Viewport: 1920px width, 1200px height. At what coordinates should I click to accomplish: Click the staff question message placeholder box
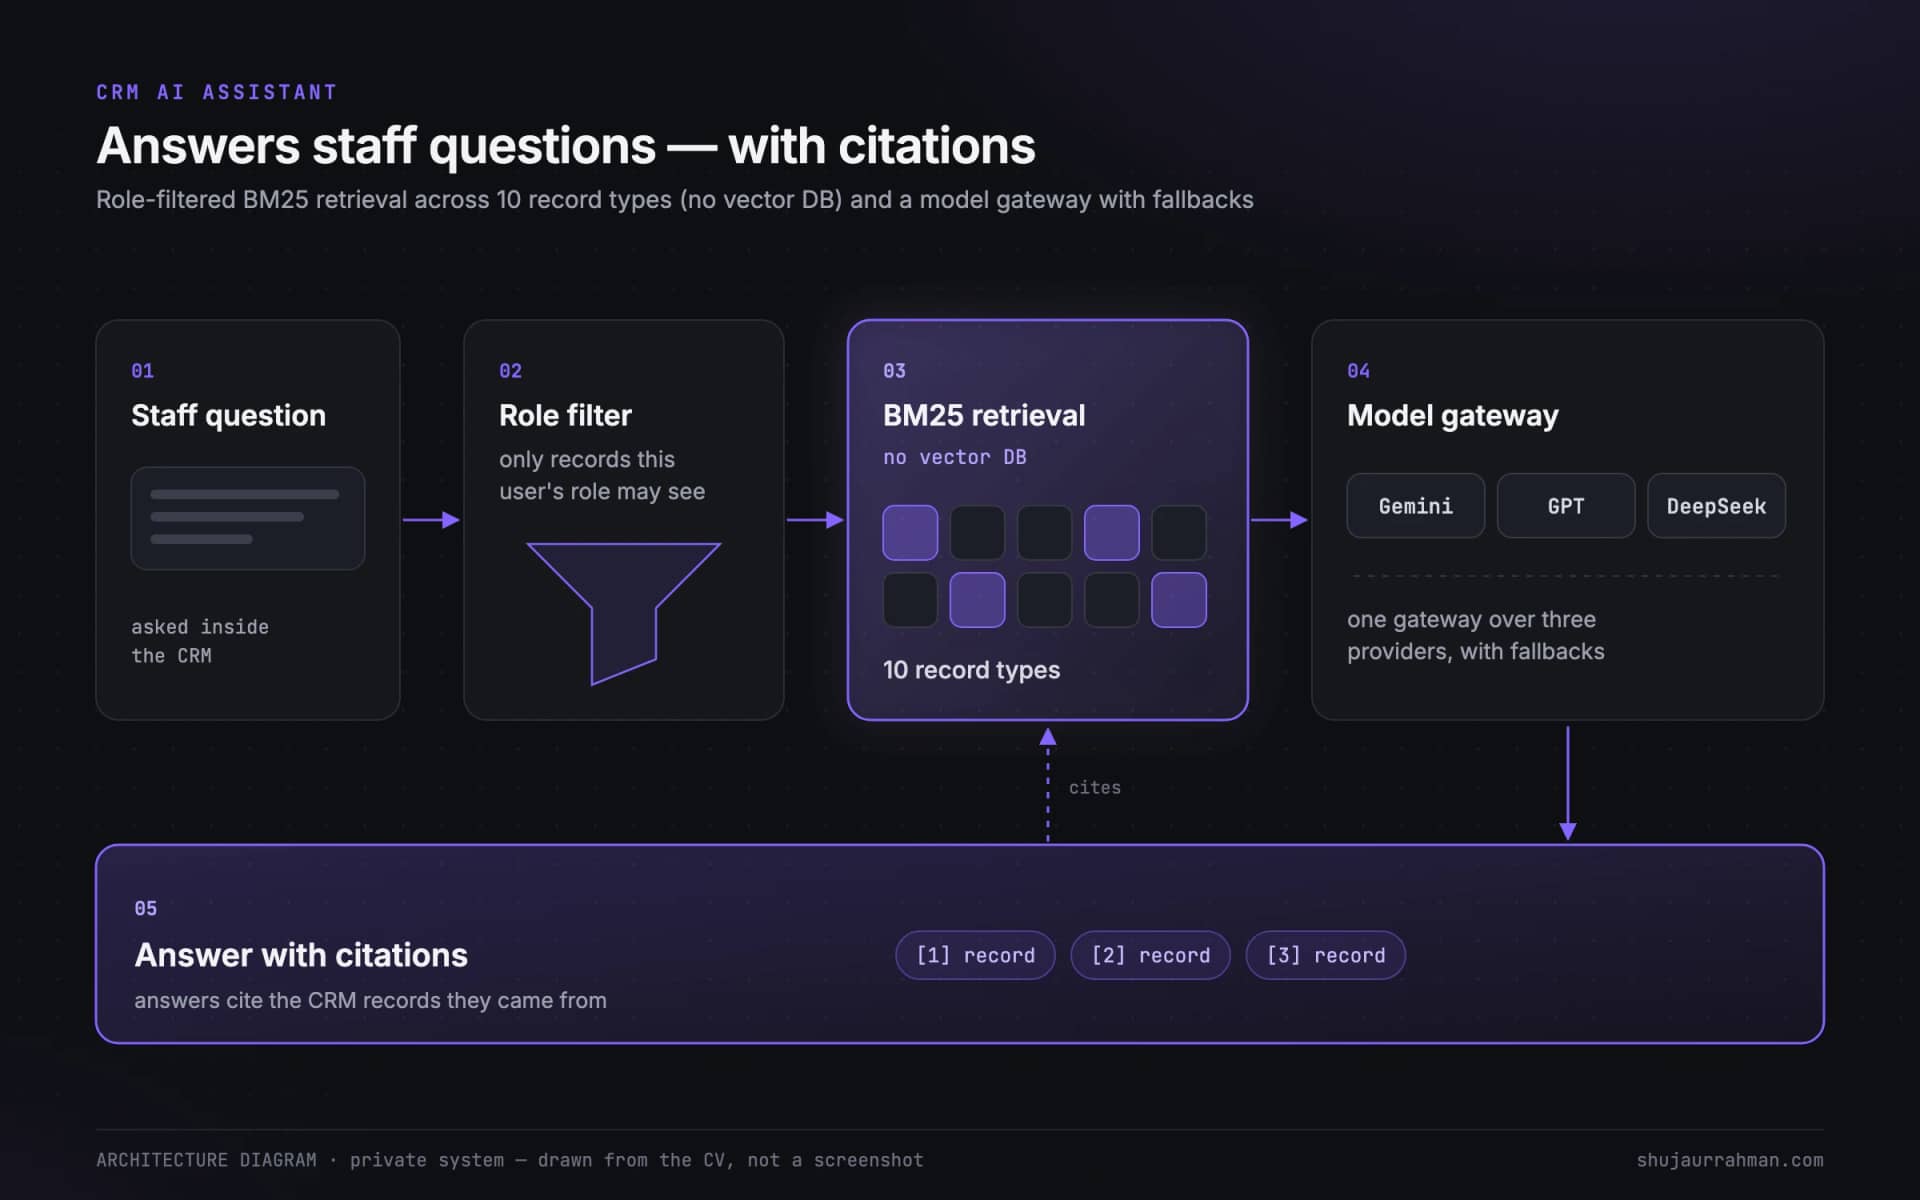[x=248, y=518]
